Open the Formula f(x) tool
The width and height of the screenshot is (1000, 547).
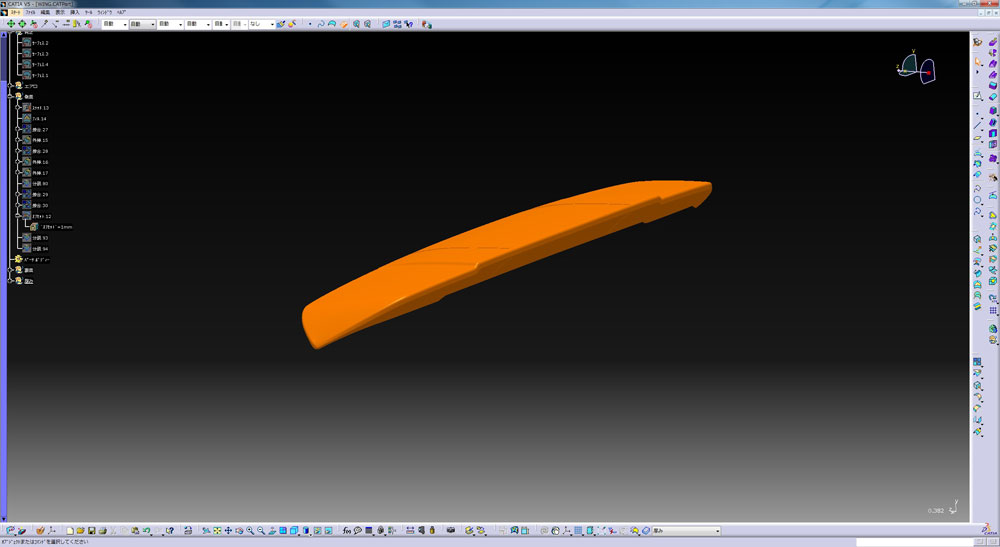346,530
